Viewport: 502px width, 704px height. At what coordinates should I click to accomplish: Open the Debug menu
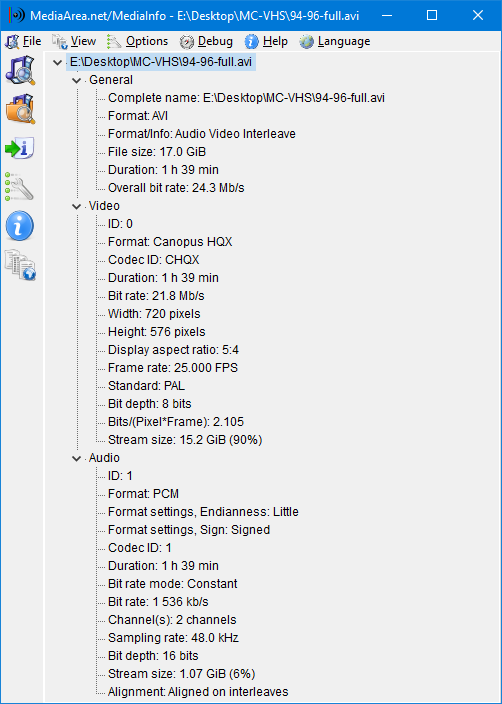pyautogui.click(x=207, y=42)
